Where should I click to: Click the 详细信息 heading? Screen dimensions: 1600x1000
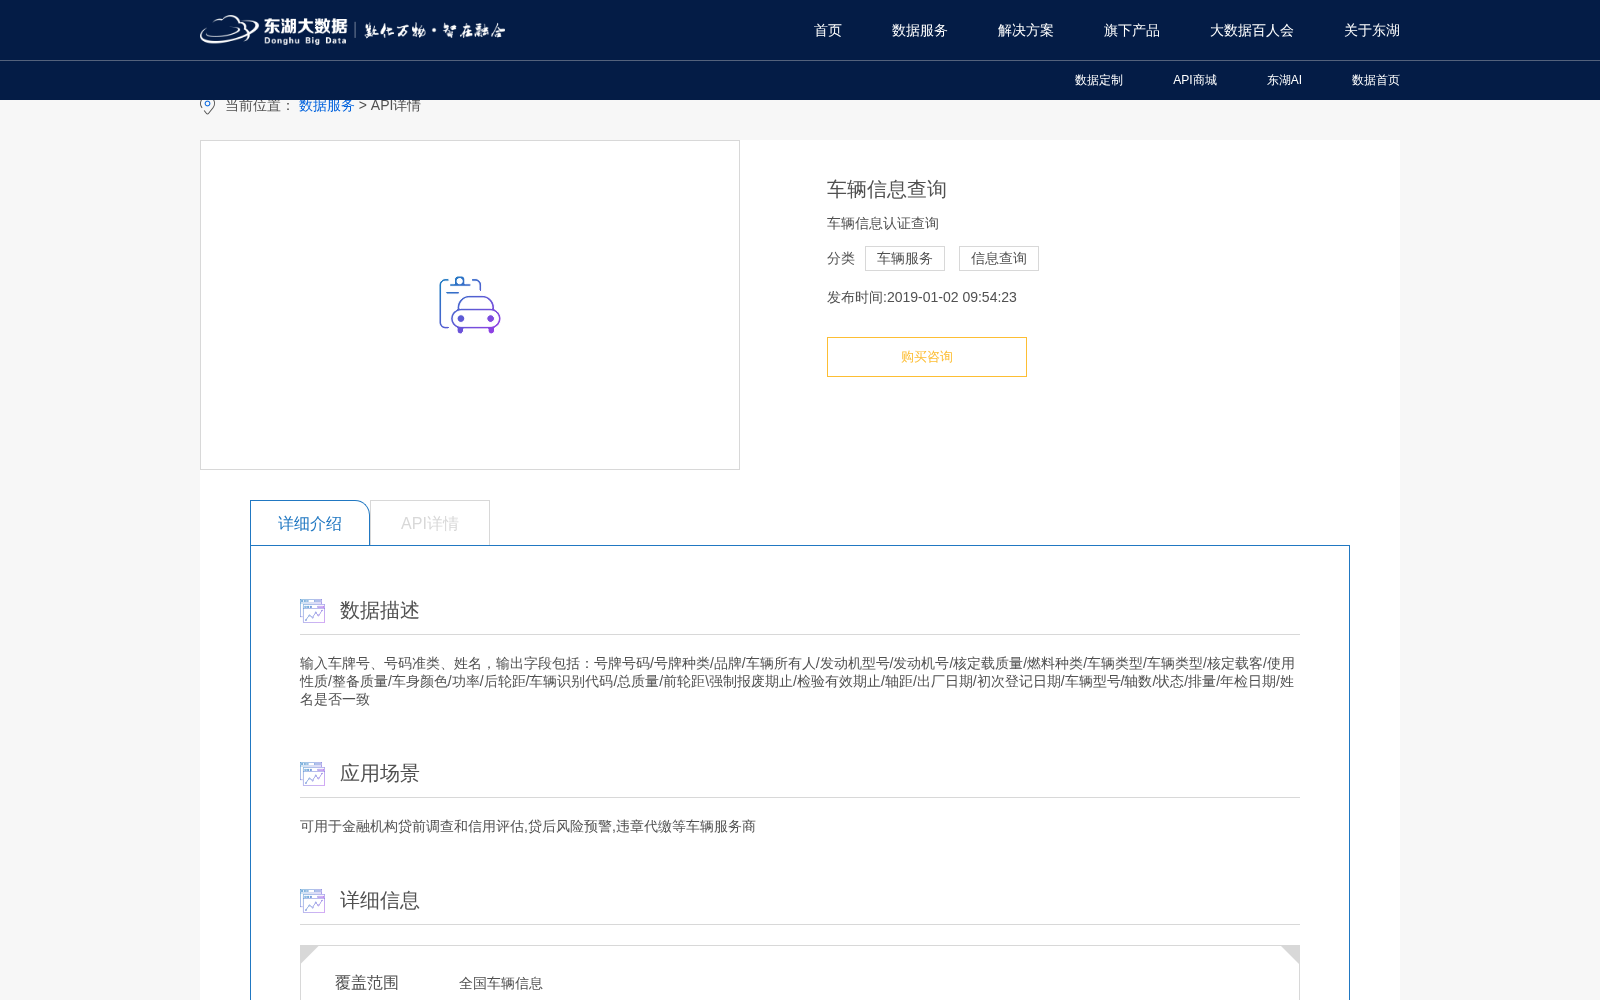(x=380, y=900)
